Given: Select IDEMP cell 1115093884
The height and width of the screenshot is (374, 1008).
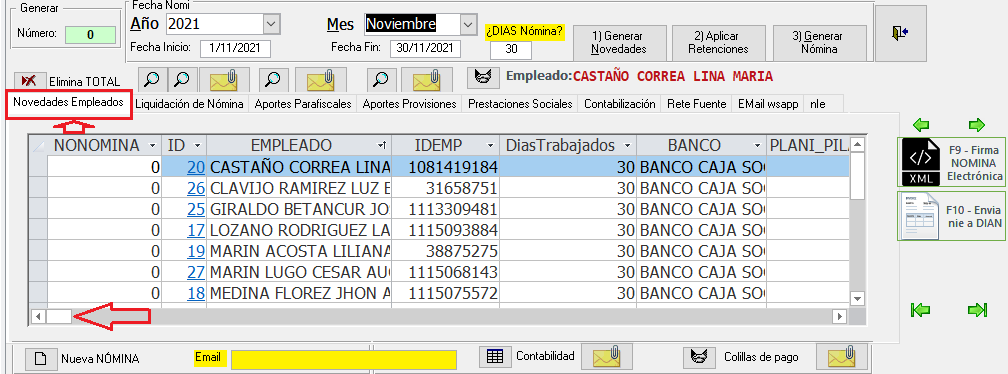Looking at the screenshot, I should (445, 230).
